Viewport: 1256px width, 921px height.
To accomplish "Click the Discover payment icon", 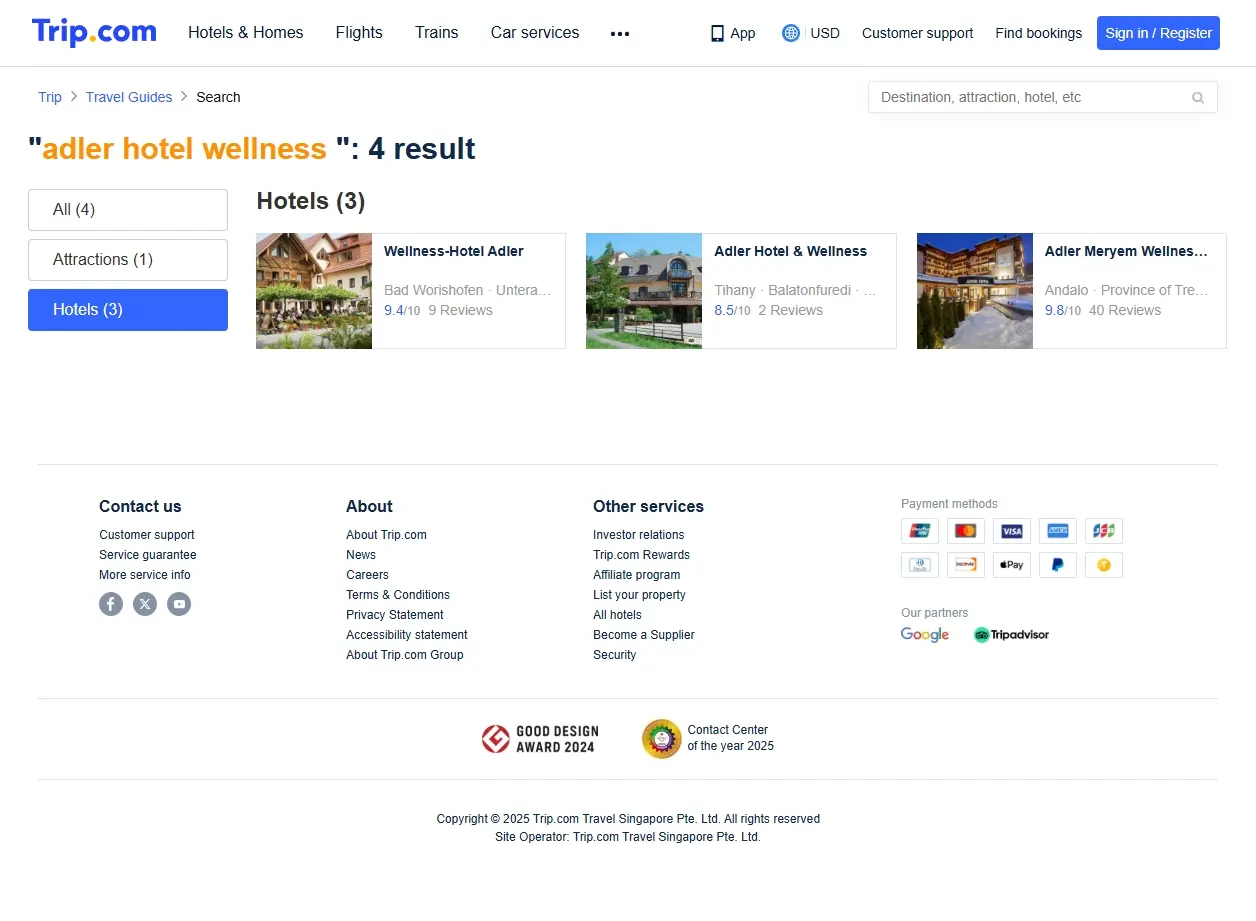I will pos(966,565).
